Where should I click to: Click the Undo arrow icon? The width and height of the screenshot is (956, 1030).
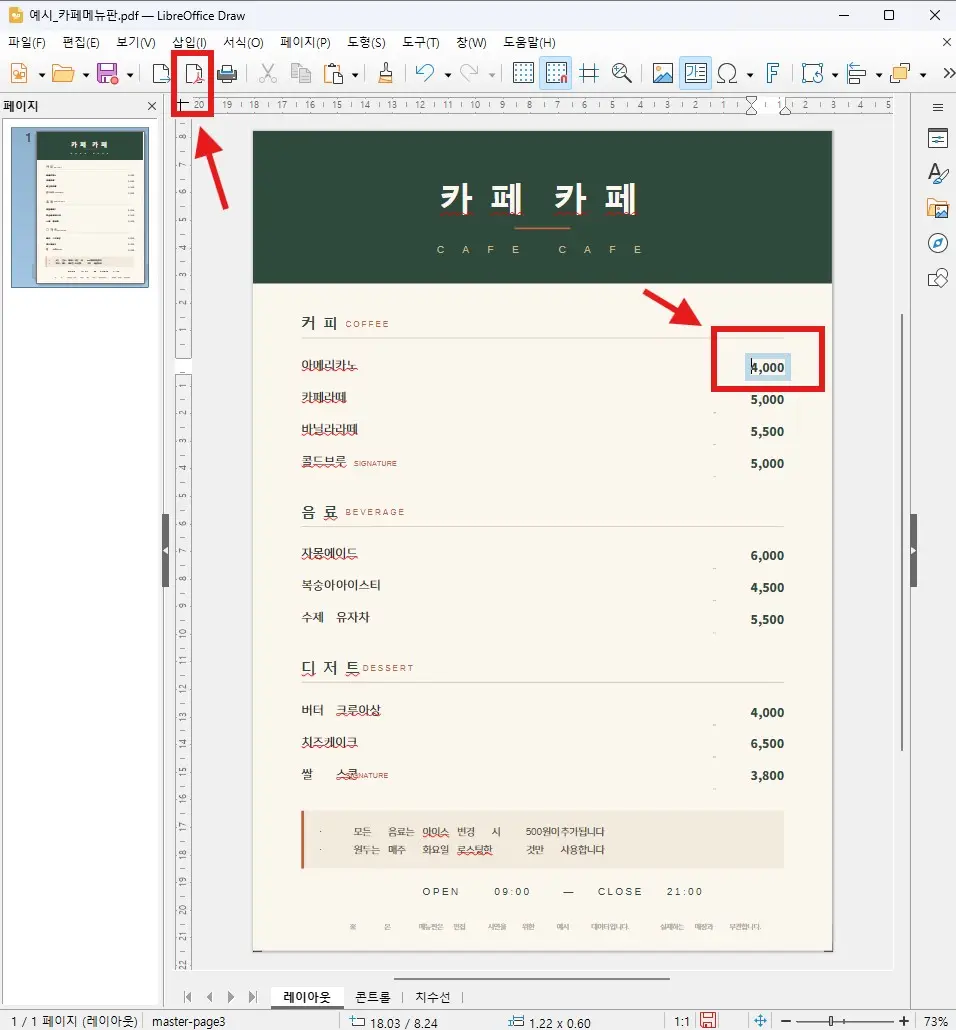point(424,73)
